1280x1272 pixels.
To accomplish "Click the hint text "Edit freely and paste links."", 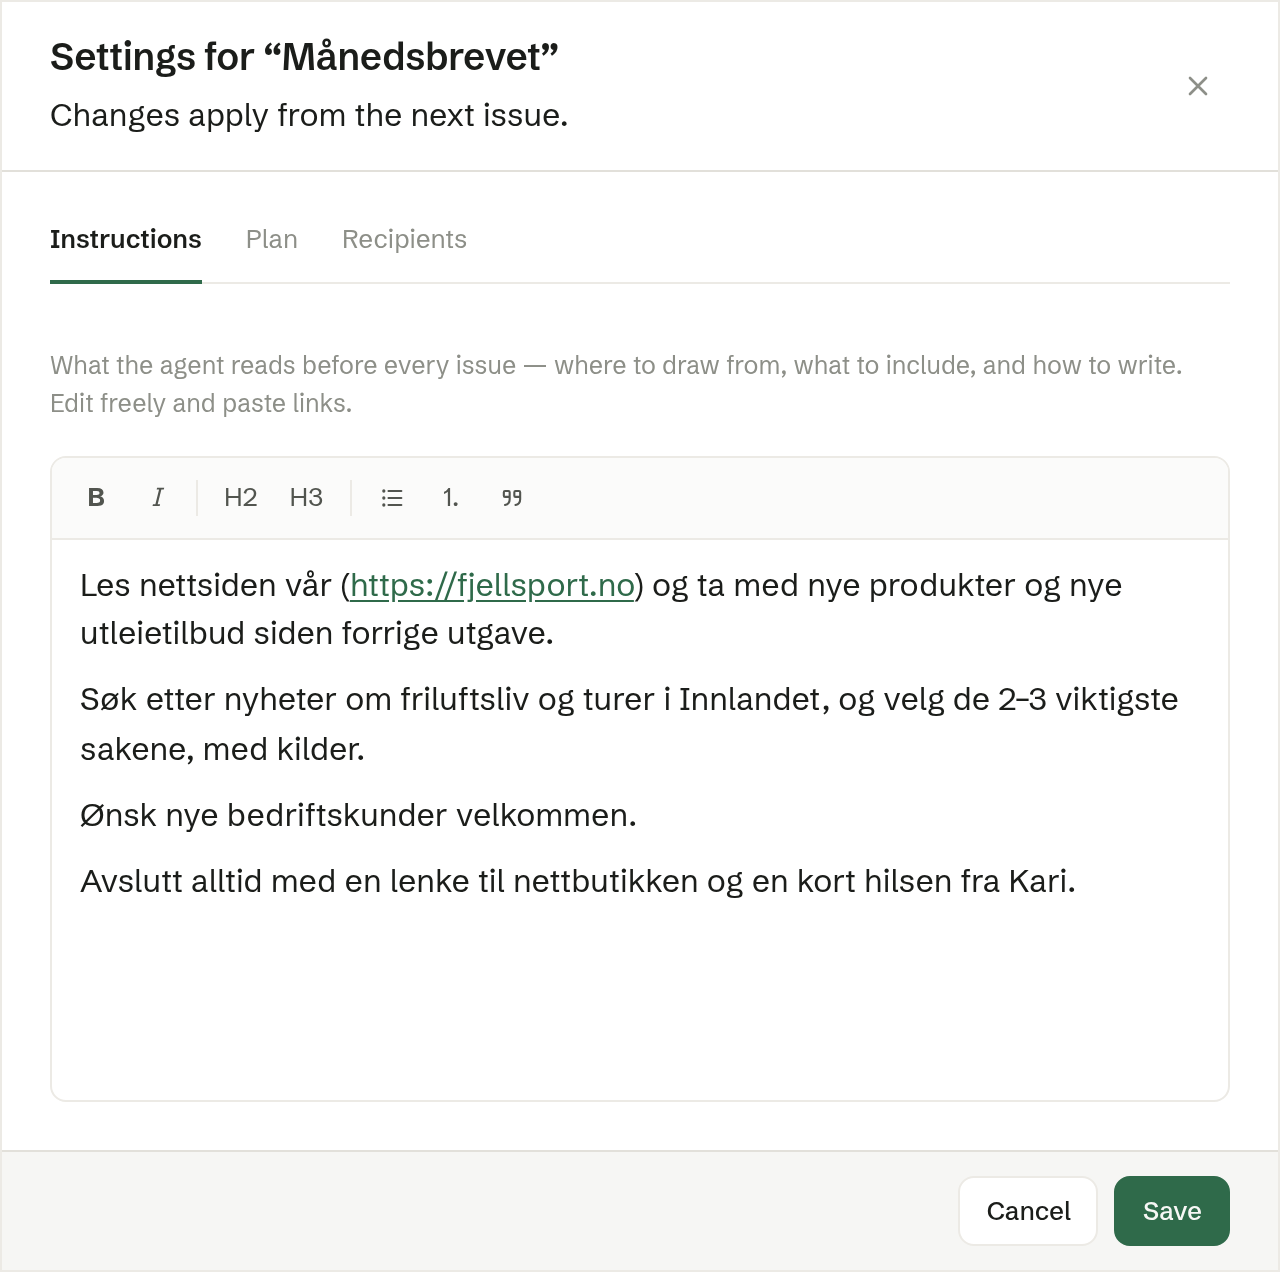I will 201,403.
